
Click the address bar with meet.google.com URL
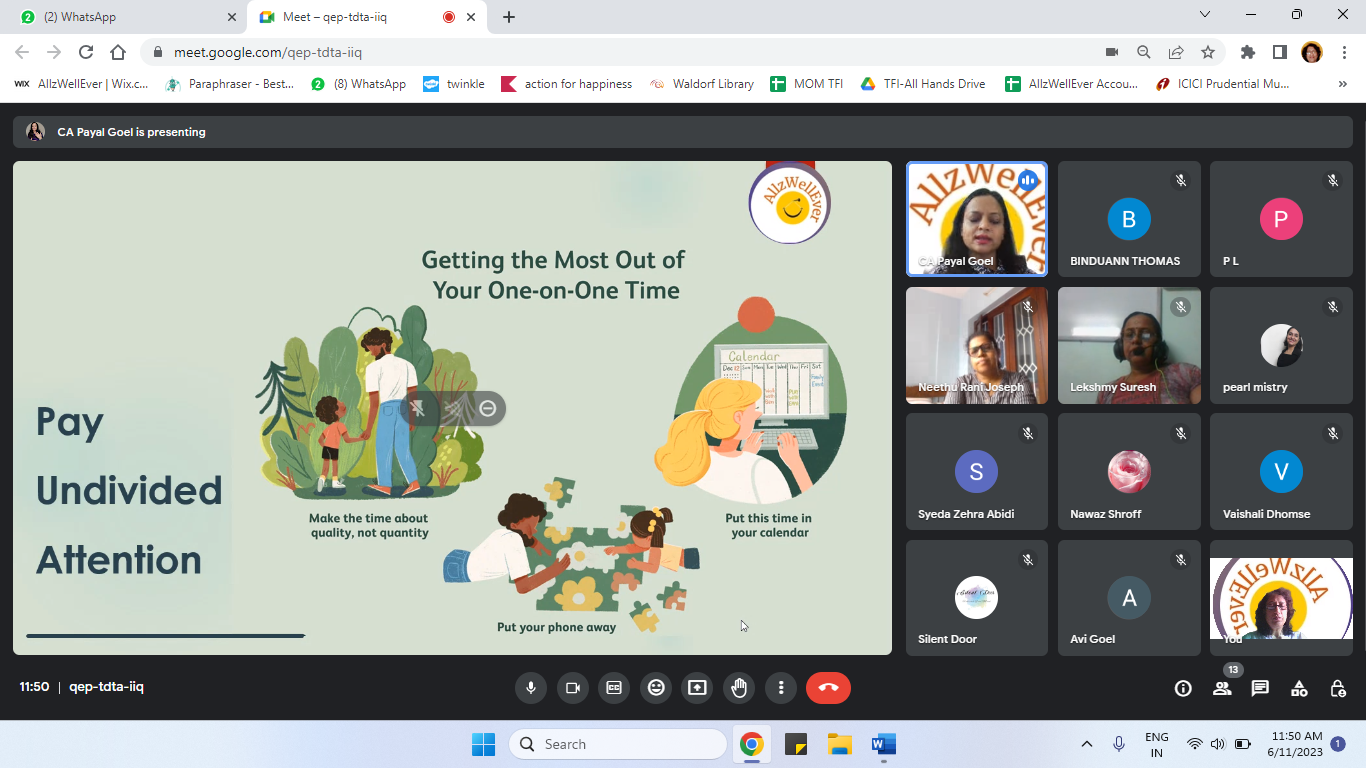[620, 52]
